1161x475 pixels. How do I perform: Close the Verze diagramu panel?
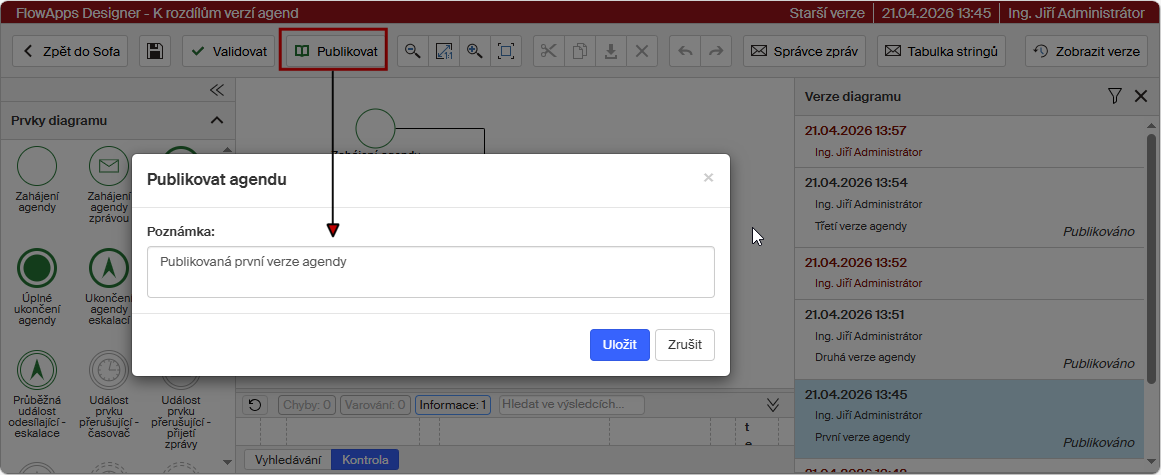(1141, 96)
